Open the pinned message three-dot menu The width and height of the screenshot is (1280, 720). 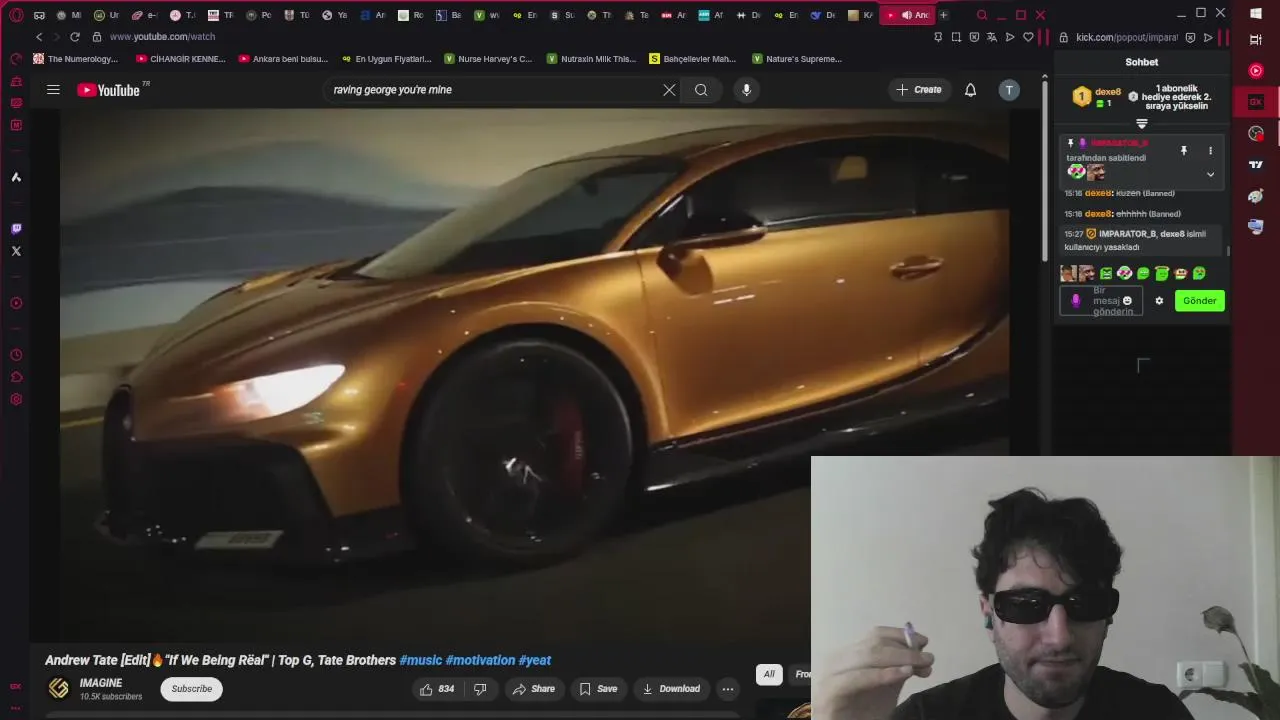(1210, 151)
